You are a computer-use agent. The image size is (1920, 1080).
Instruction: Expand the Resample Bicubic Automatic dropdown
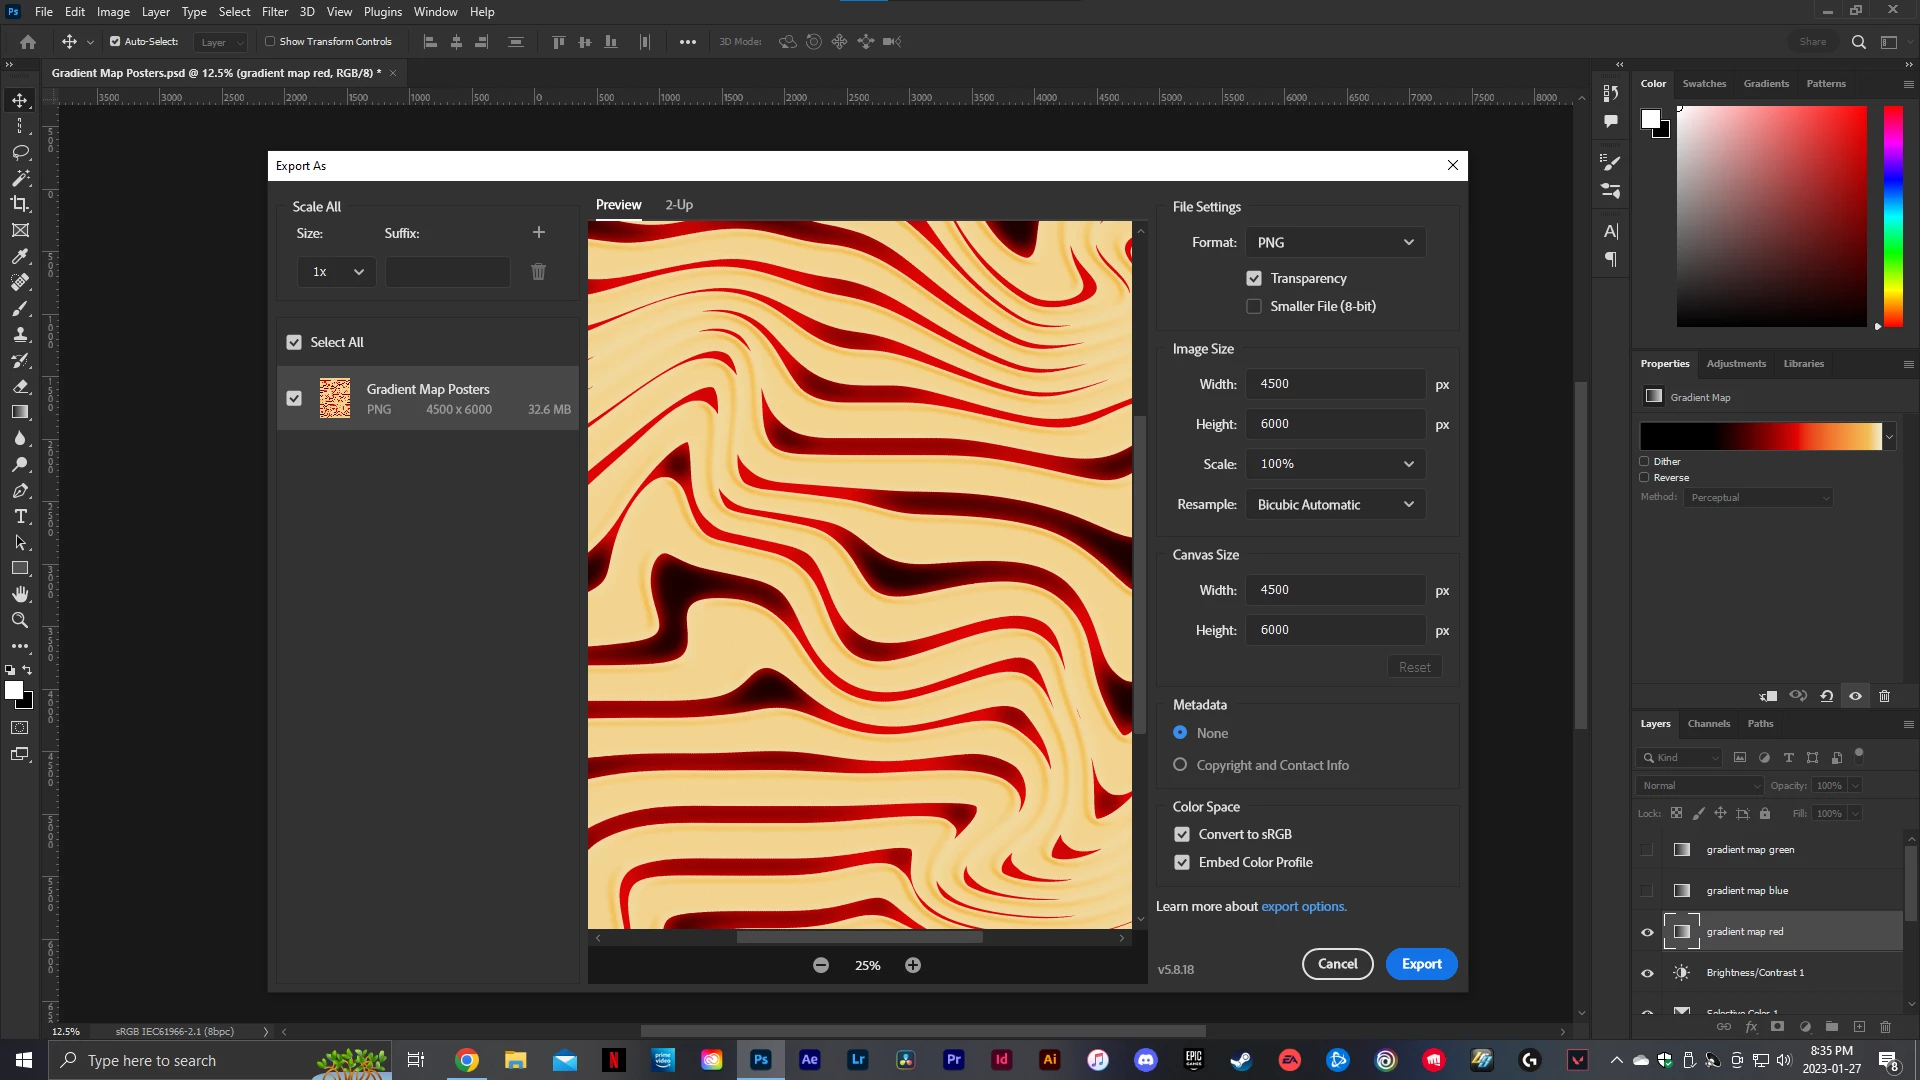(1335, 504)
